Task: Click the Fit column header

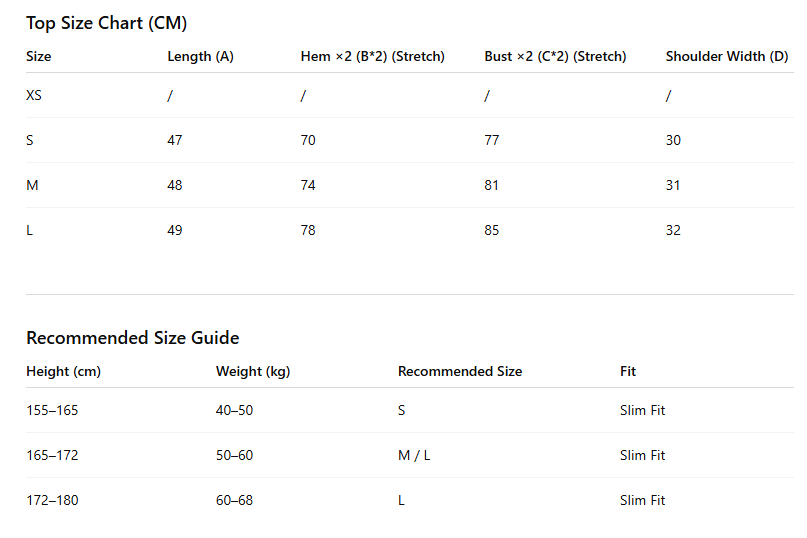Action: (628, 371)
